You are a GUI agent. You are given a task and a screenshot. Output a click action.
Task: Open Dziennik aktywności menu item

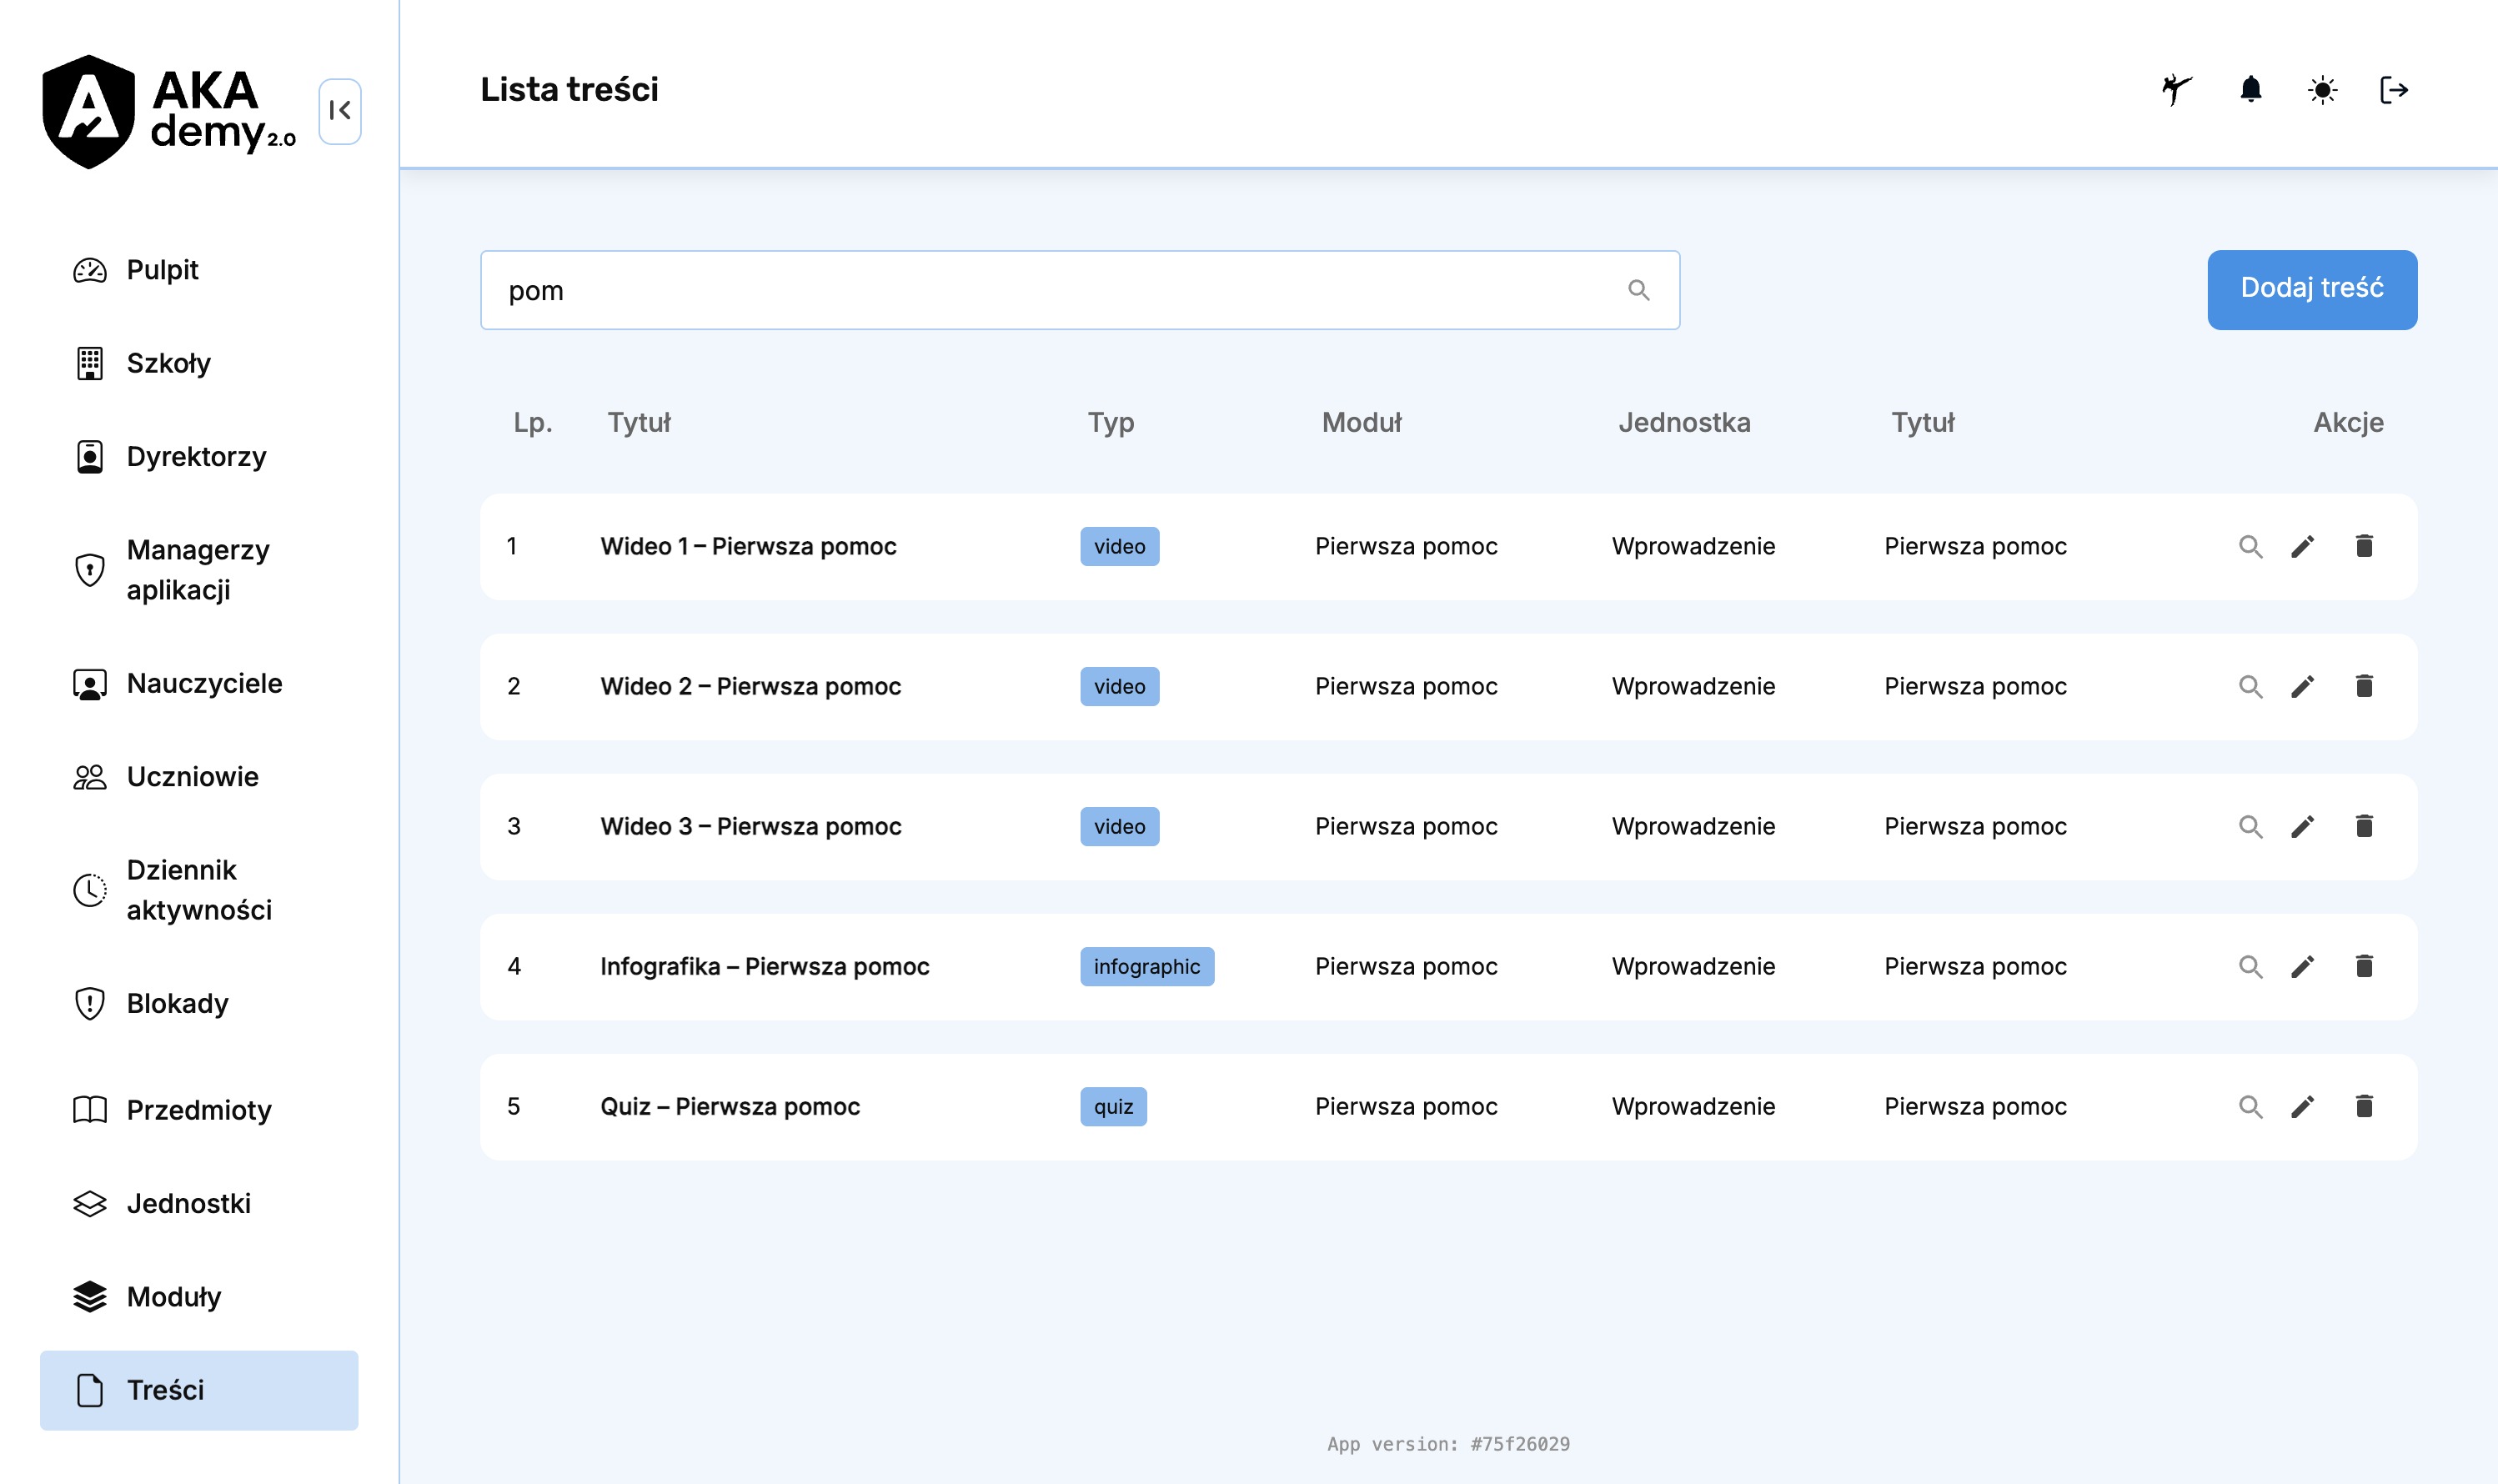pyautogui.click(x=198, y=890)
